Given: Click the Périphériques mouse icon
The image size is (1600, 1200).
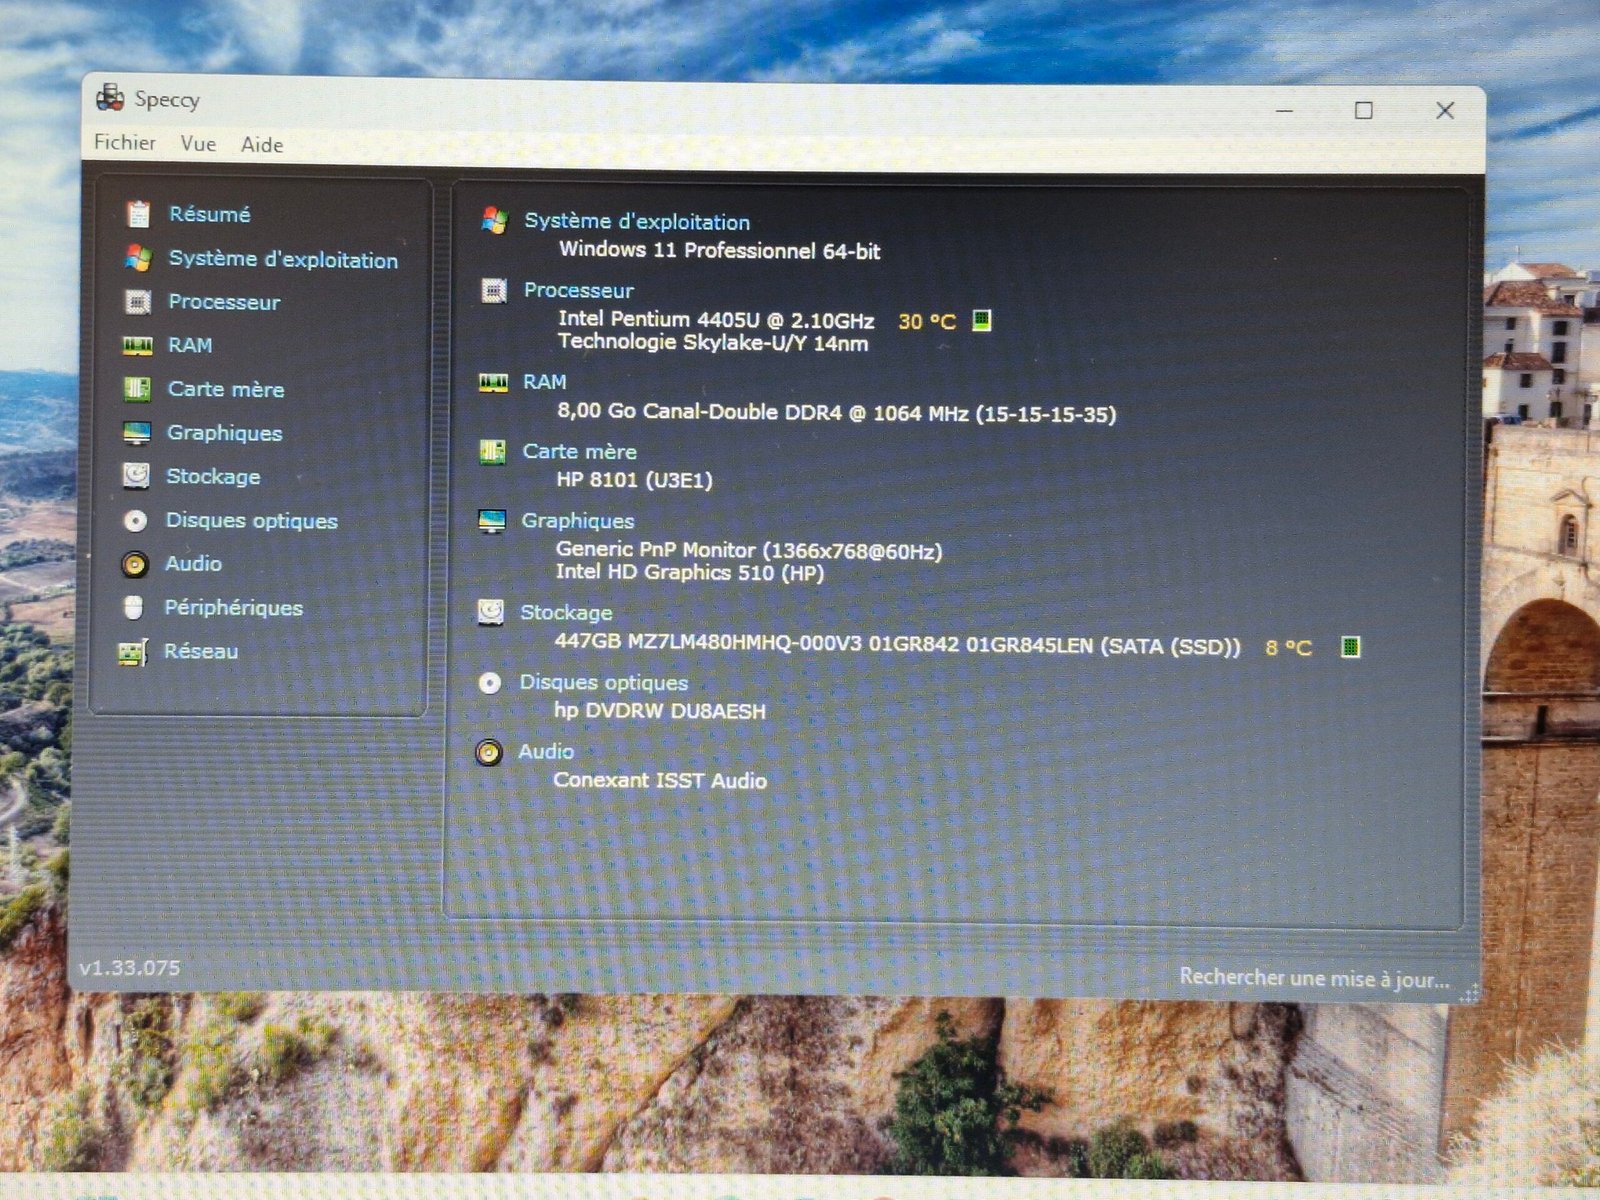Looking at the screenshot, I should pyautogui.click(x=131, y=607).
